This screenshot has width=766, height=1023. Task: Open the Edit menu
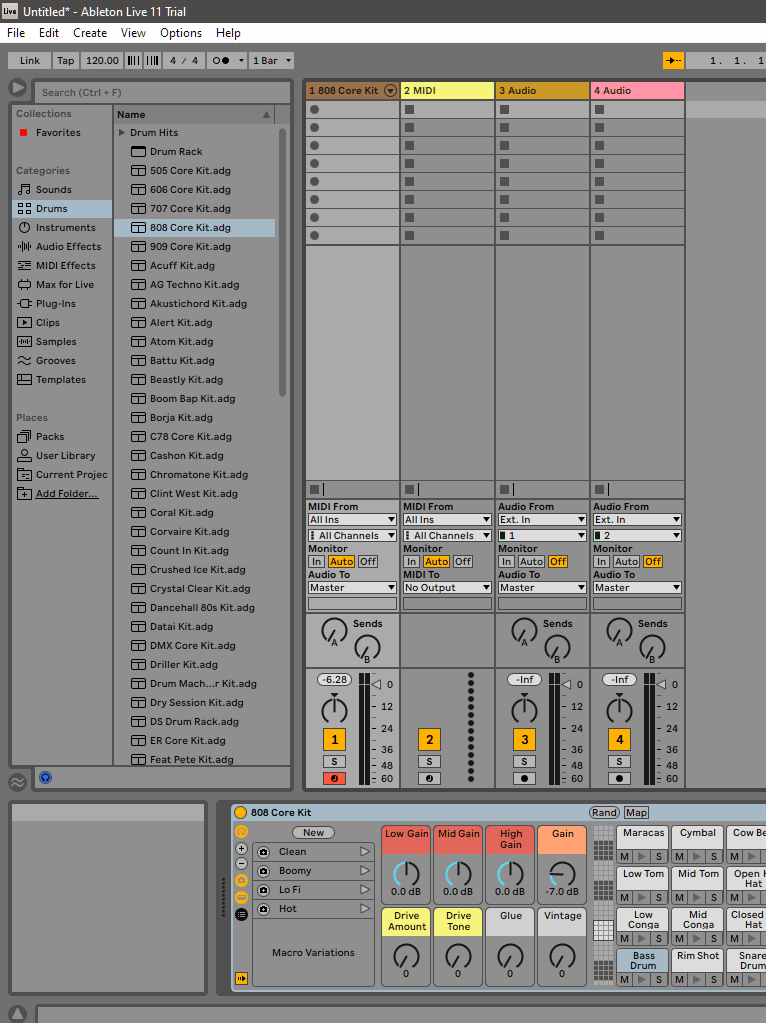[49, 33]
